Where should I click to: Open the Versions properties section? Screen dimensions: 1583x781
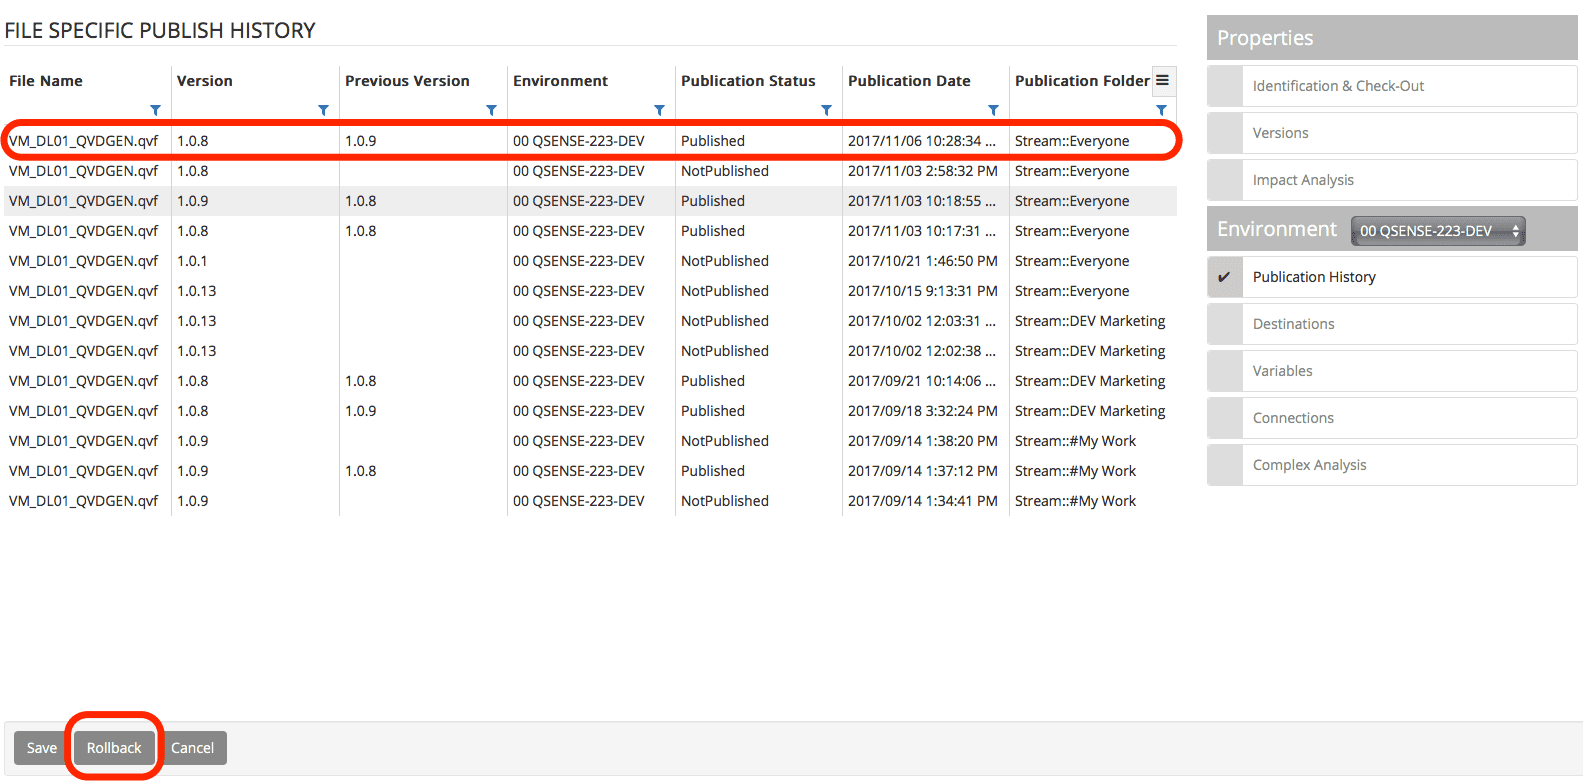click(x=1280, y=133)
